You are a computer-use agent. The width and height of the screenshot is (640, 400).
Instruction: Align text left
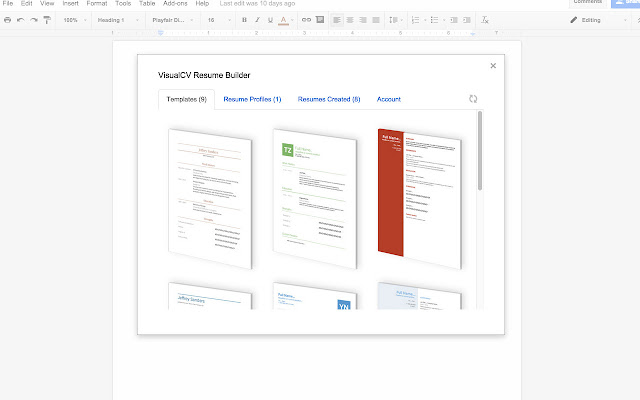[x=337, y=20]
